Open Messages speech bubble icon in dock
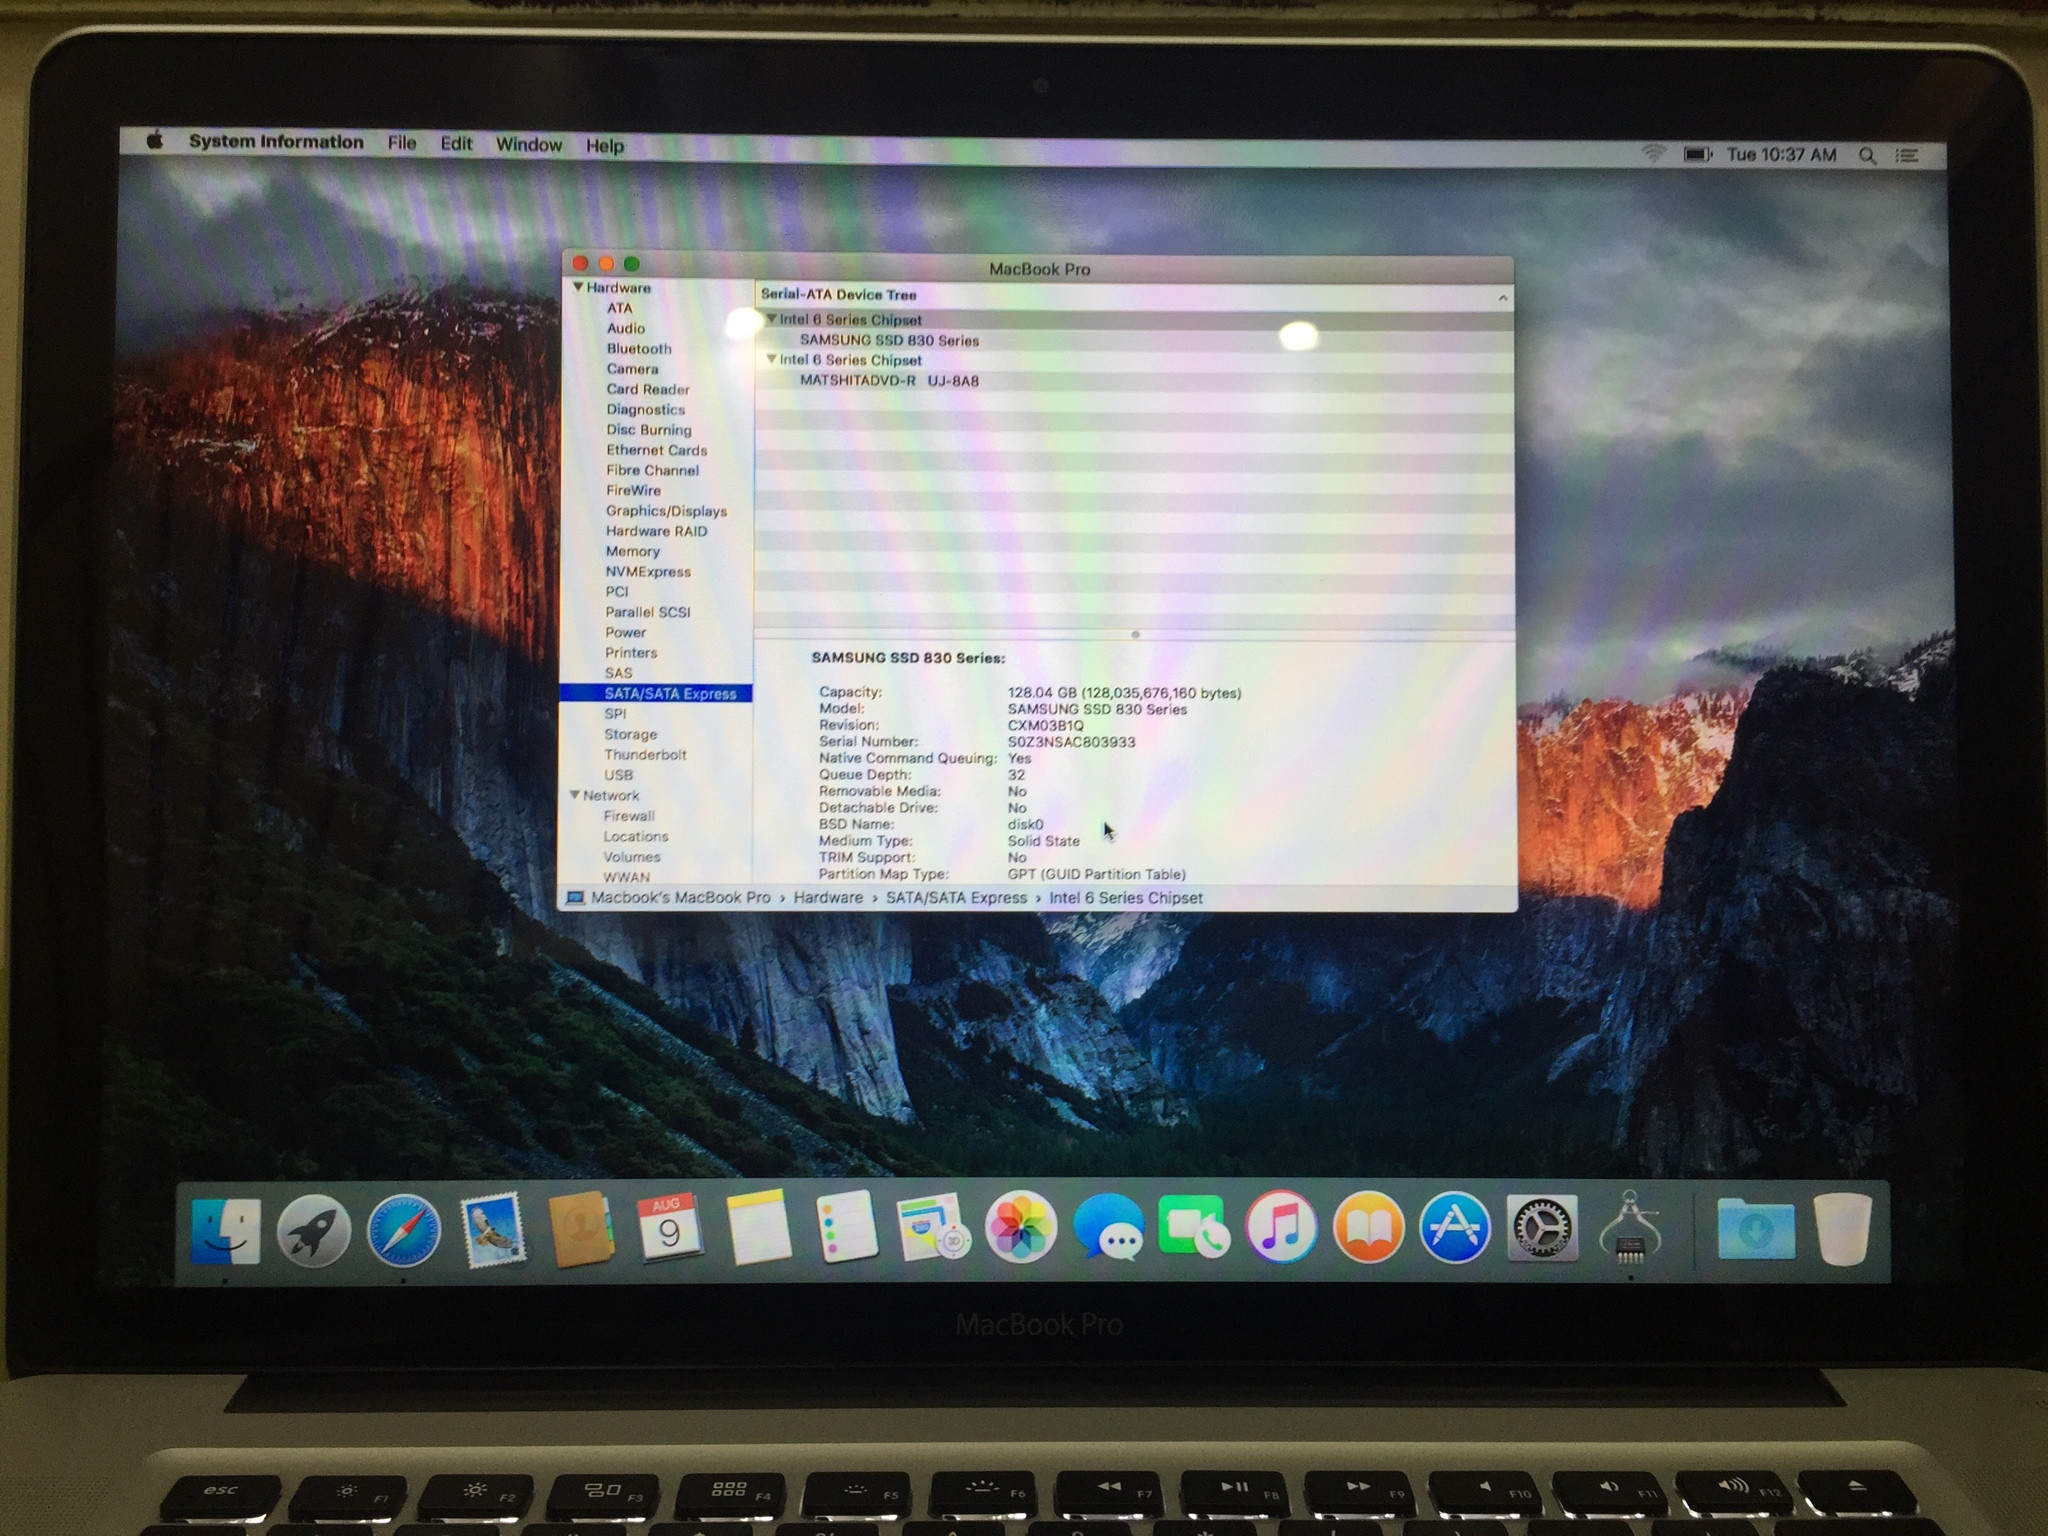 pyautogui.click(x=1108, y=1227)
